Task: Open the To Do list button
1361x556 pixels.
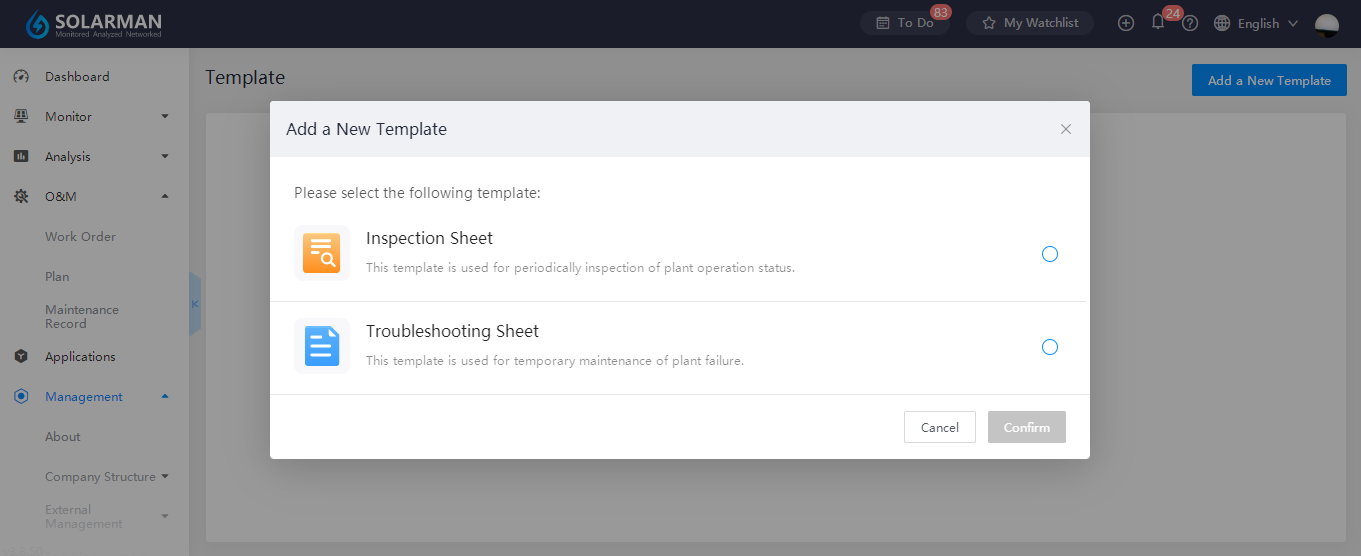Action: [905, 23]
